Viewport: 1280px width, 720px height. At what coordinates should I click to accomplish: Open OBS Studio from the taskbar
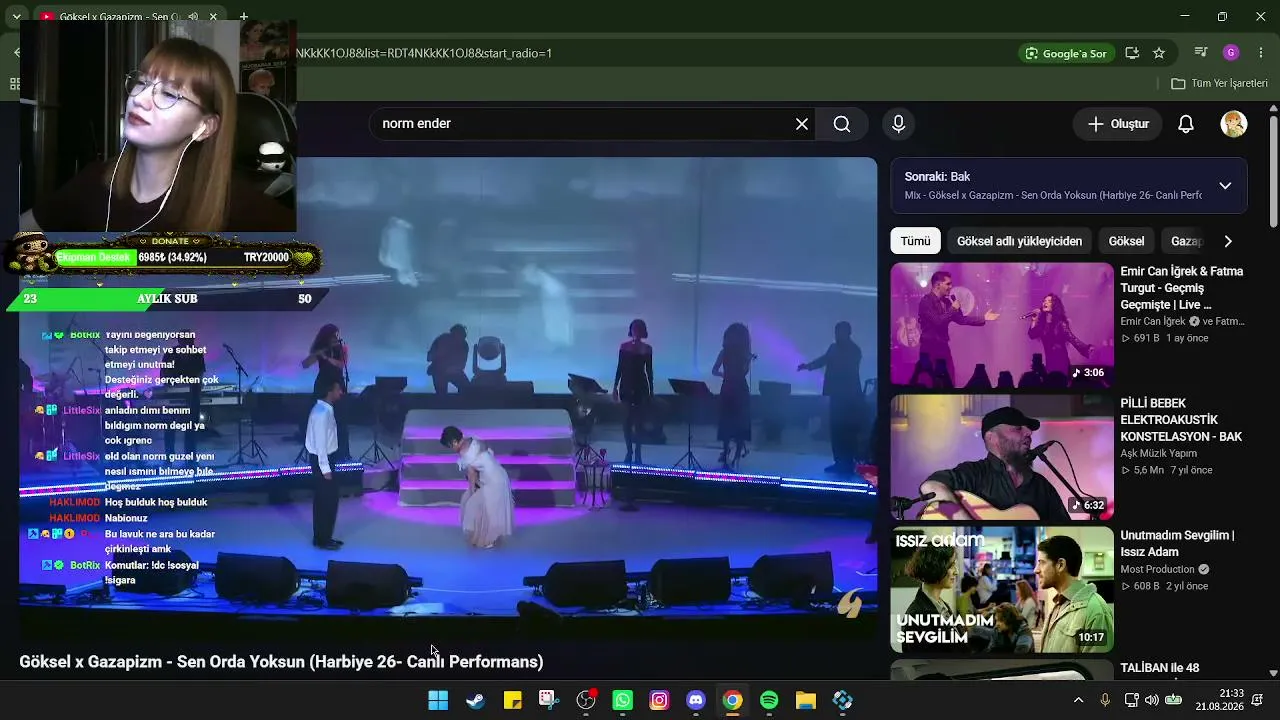click(x=586, y=700)
